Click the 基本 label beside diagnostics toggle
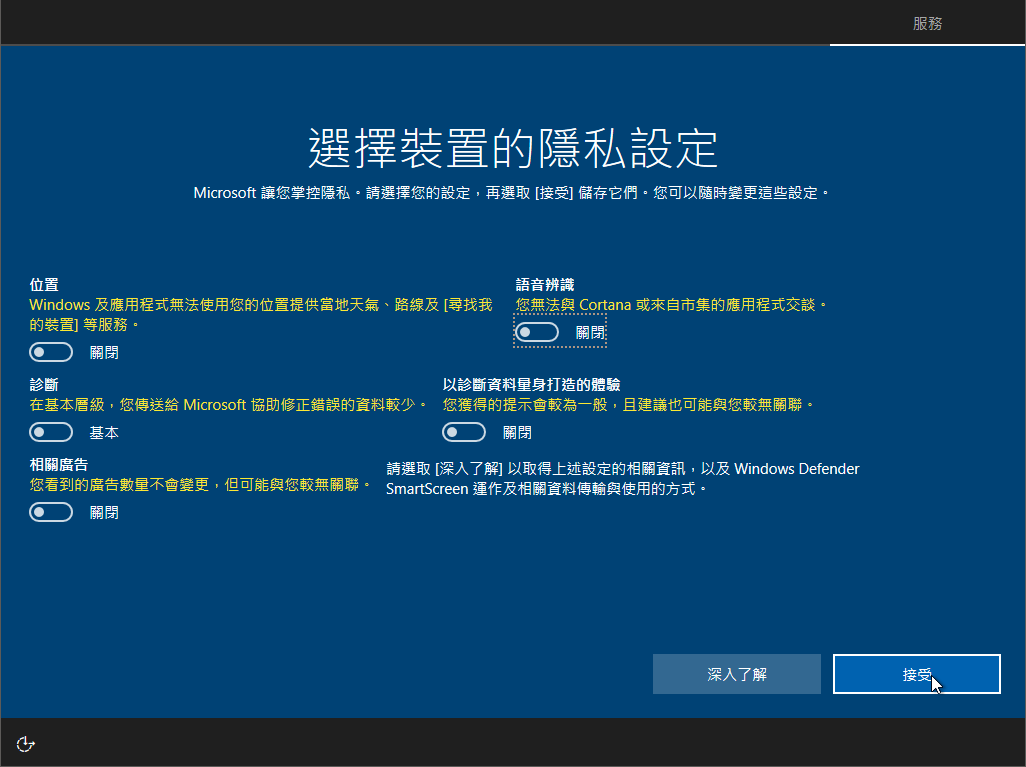 click(x=104, y=433)
